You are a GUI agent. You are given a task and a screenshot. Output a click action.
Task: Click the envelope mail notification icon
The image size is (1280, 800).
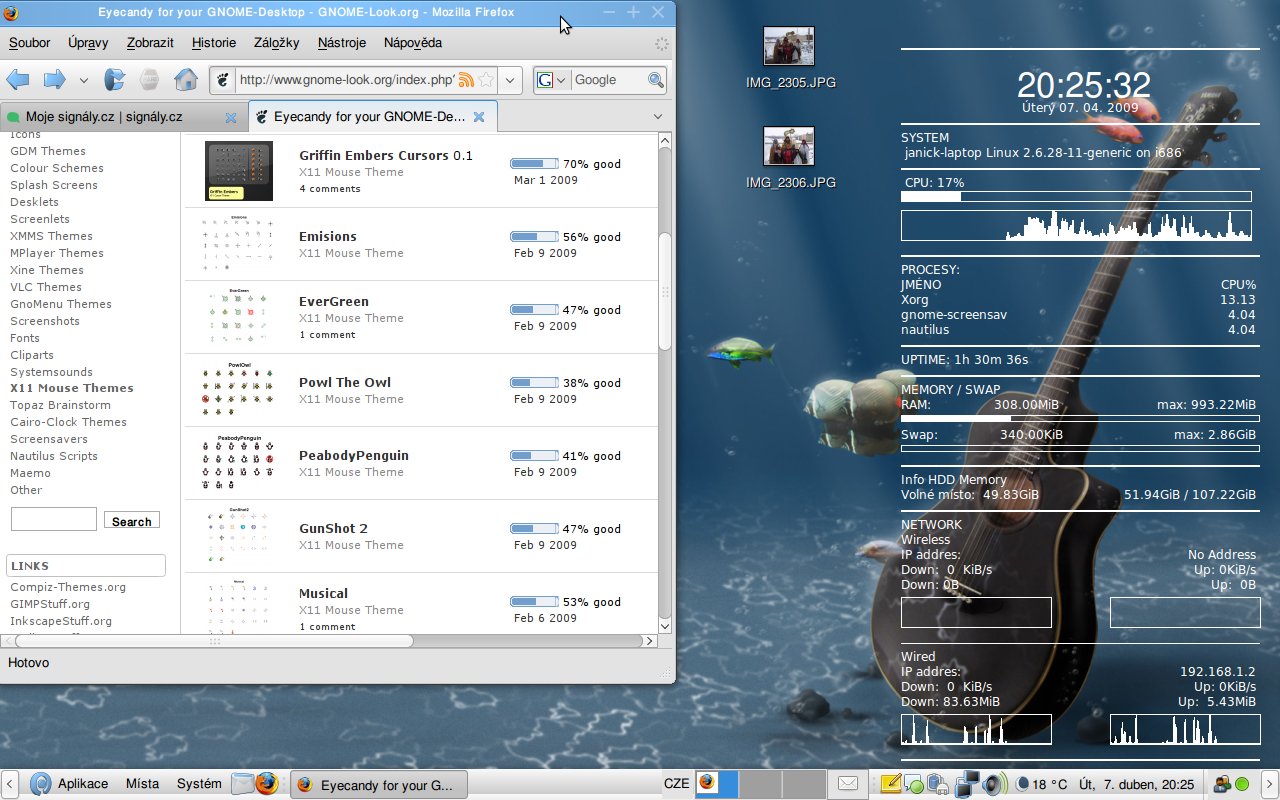pyautogui.click(x=848, y=784)
